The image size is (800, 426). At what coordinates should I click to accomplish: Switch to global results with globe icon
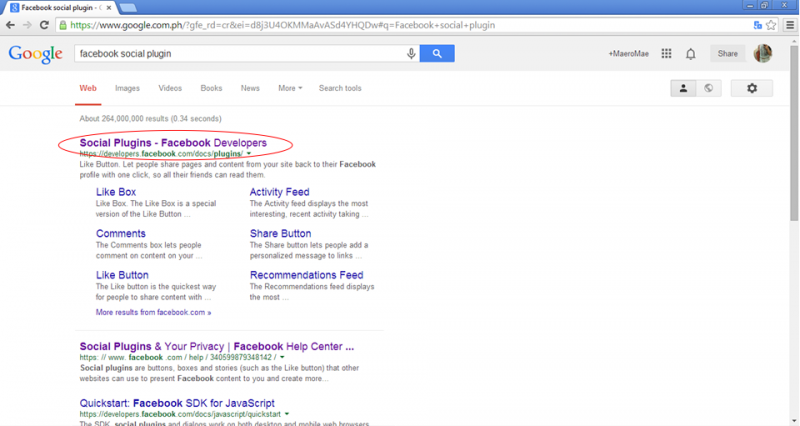tap(709, 88)
